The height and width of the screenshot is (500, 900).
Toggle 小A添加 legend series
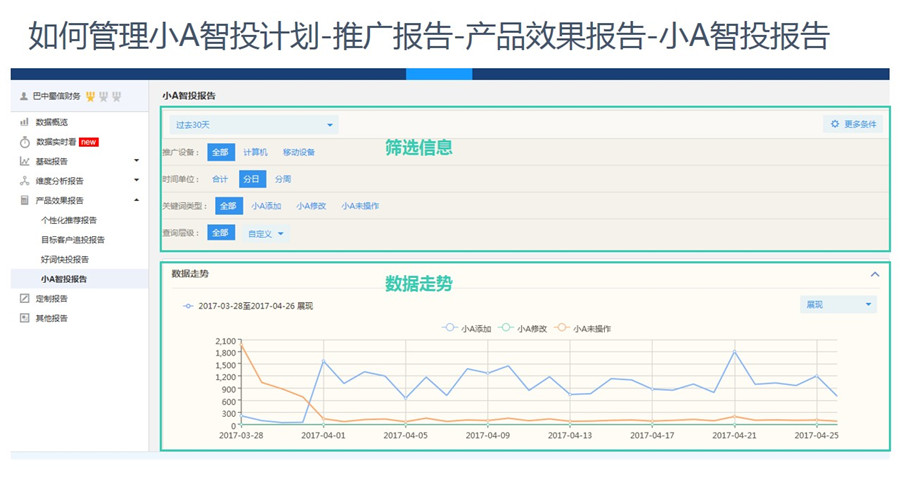467,328
